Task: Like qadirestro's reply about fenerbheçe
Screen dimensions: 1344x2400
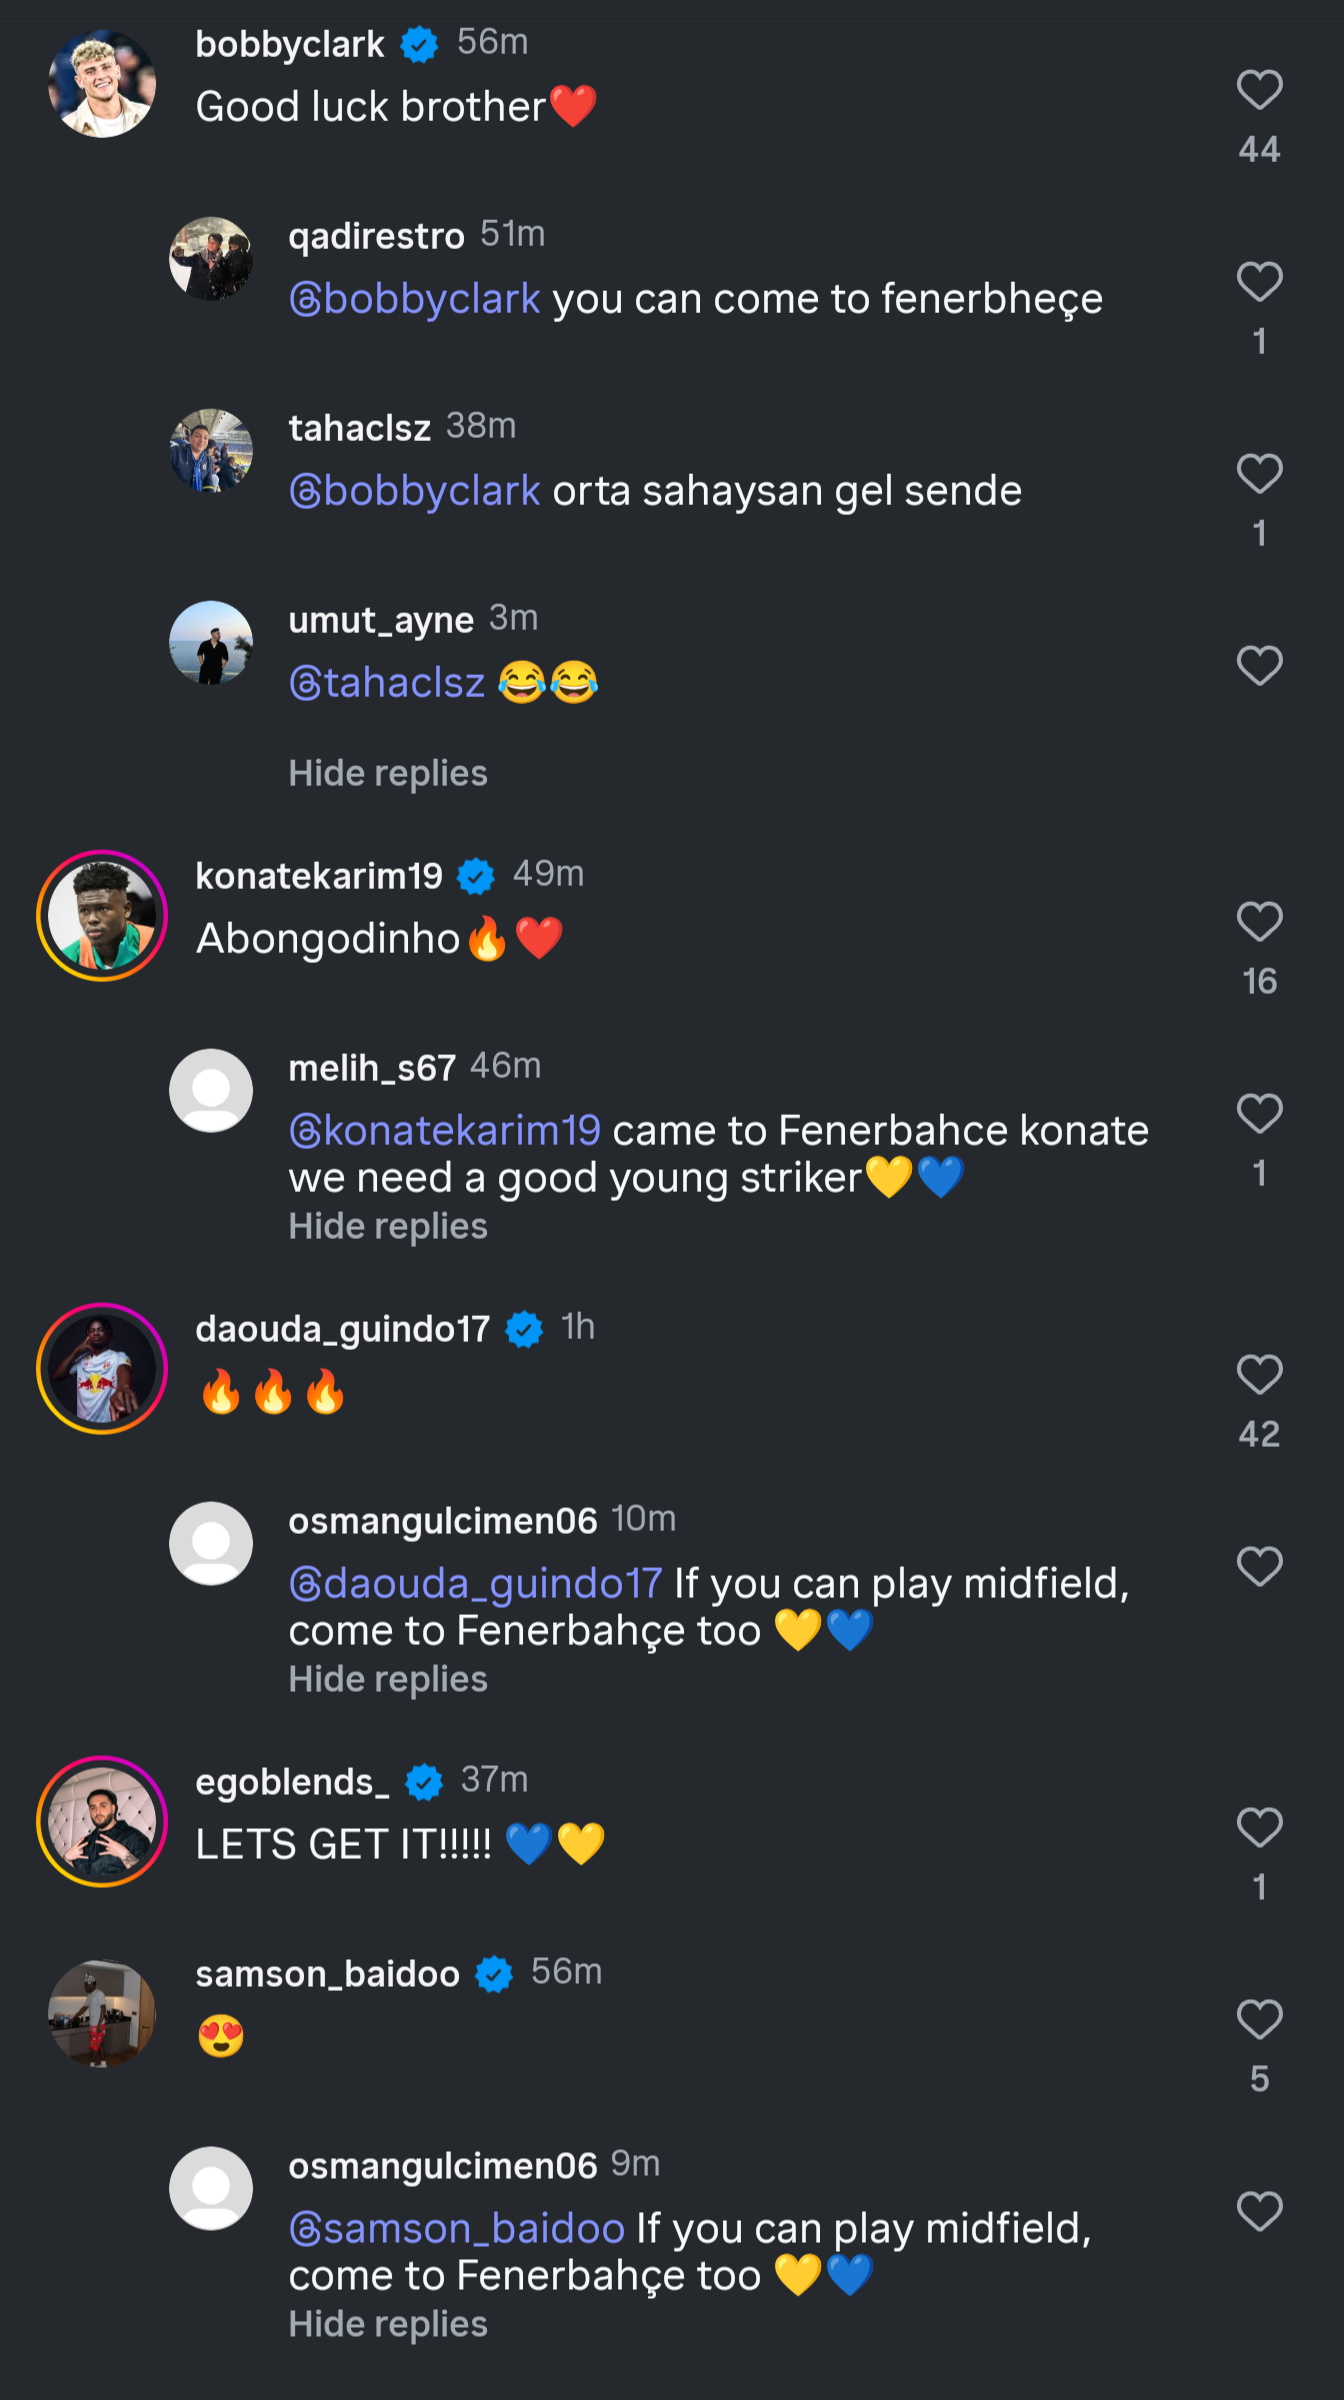Action: 1259,282
